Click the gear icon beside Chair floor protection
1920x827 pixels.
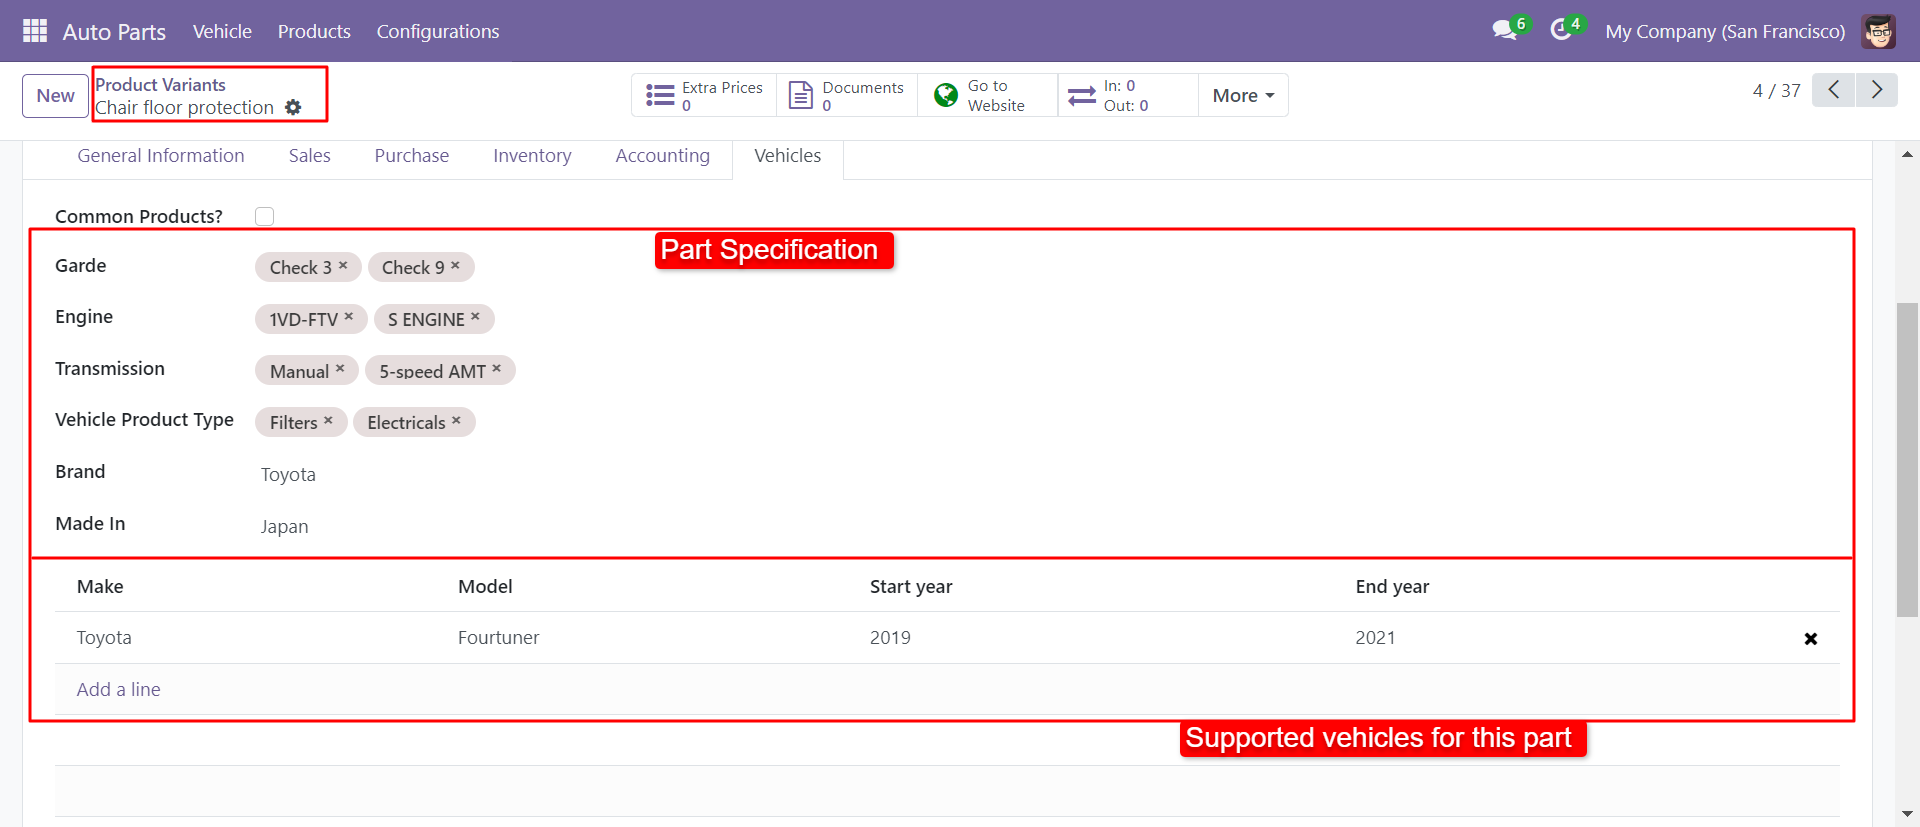click(293, 107)
